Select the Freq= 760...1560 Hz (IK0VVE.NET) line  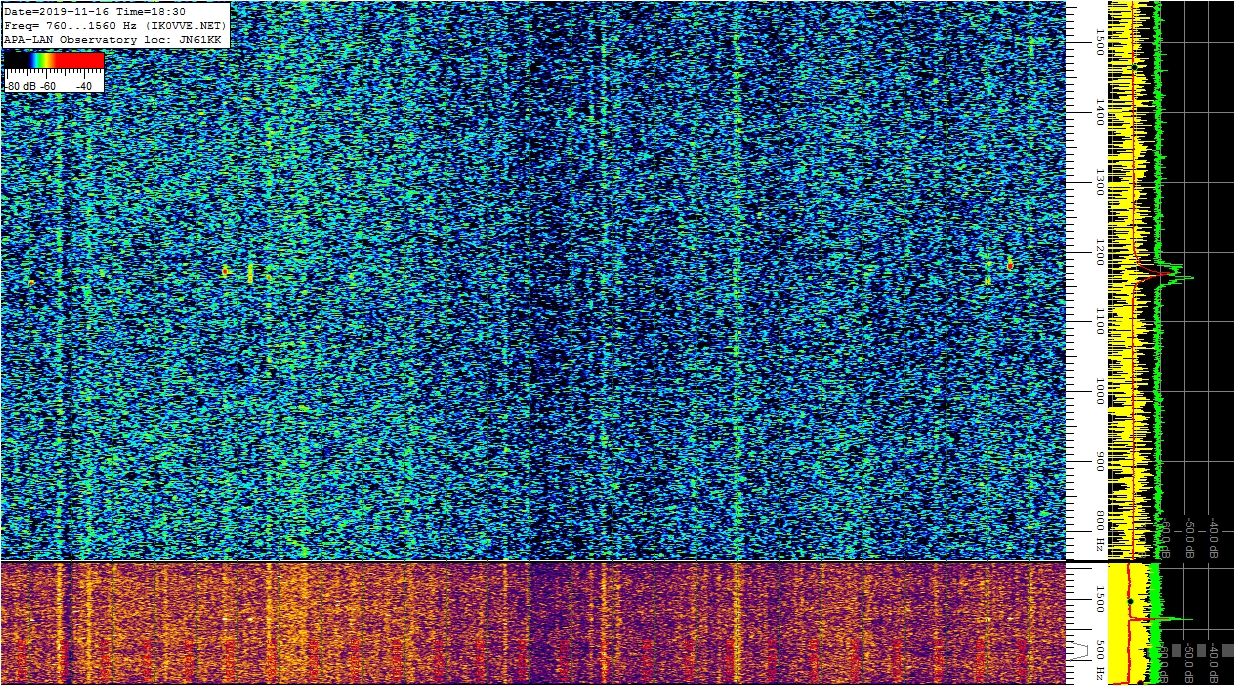(116, 25)
